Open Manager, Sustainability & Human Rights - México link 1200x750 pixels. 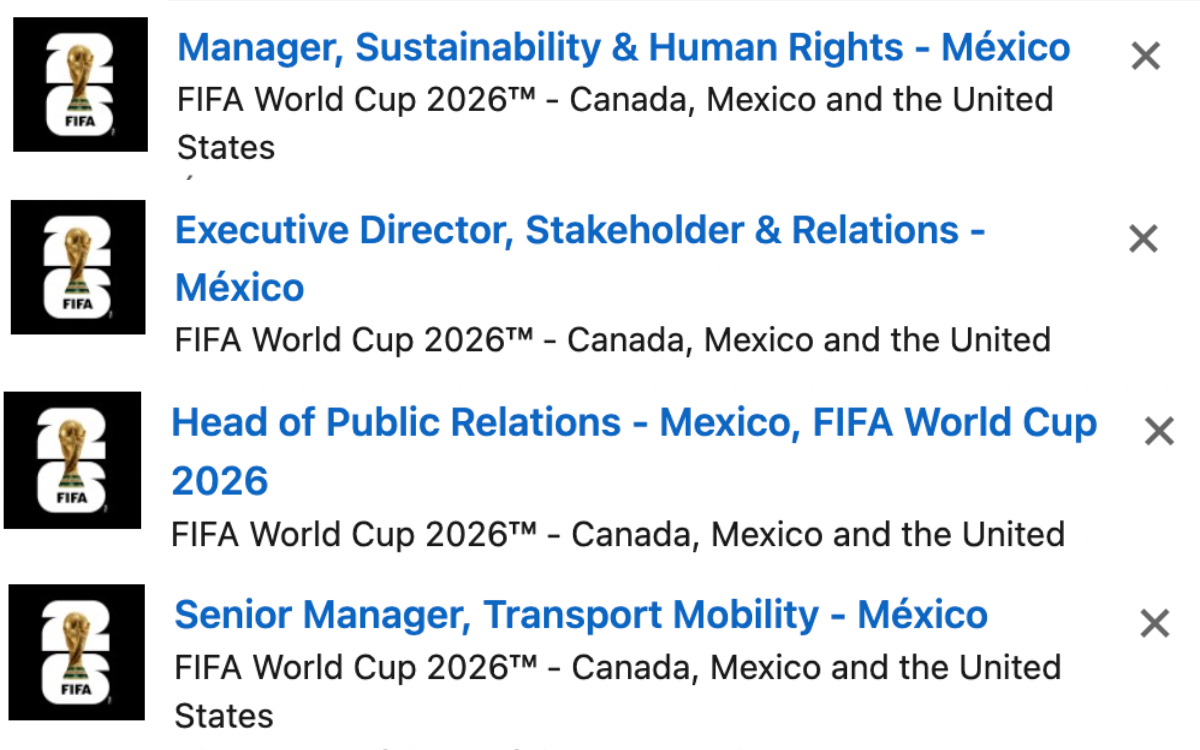click(624, 47)
